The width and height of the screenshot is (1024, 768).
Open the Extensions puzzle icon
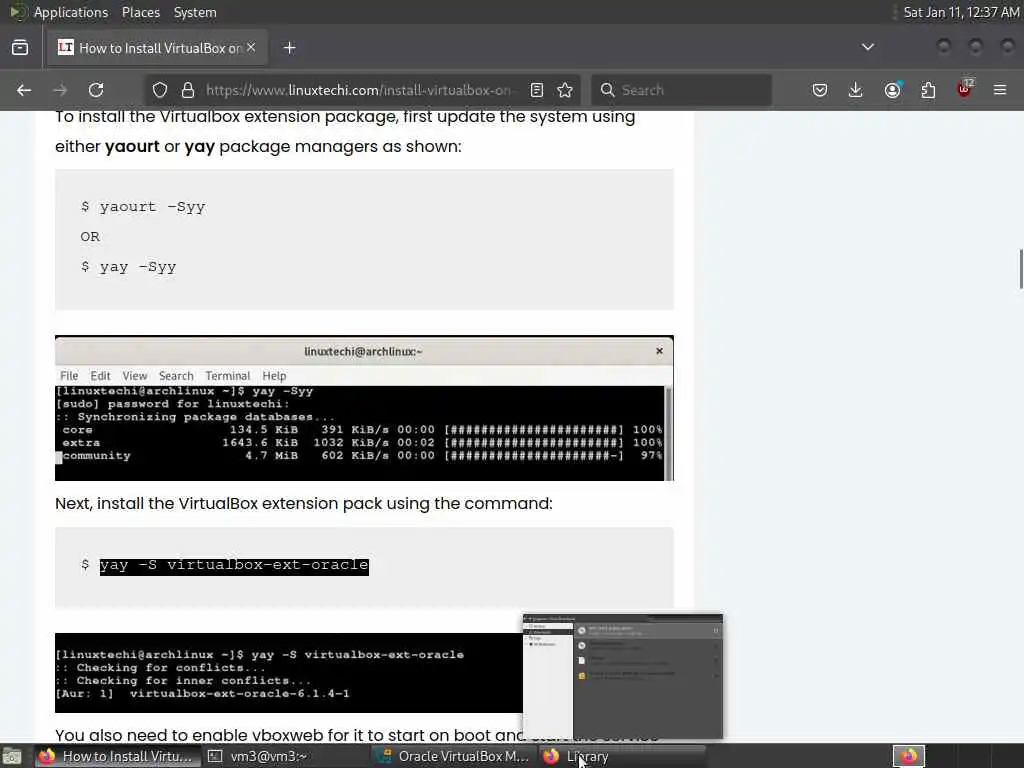[x=928, y=90]
